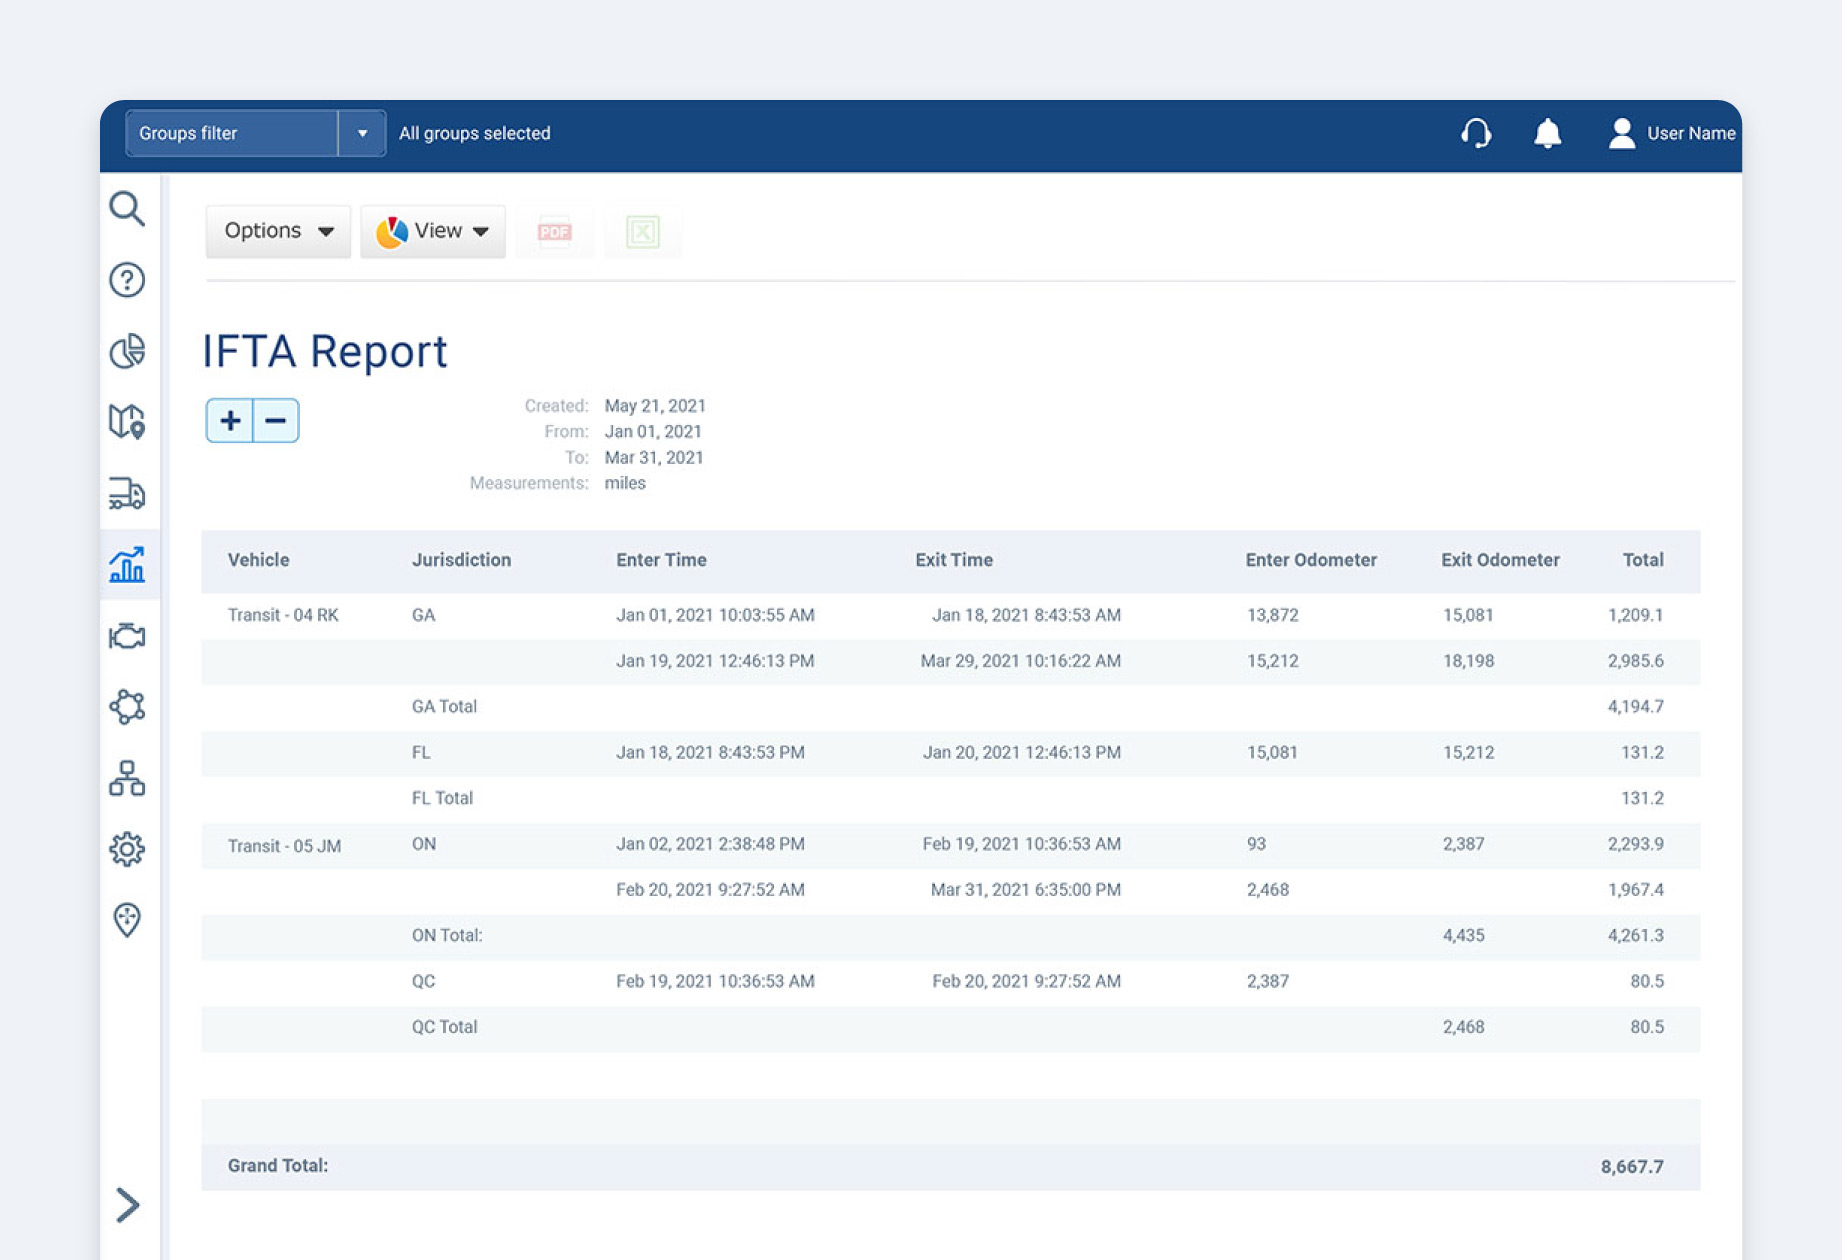Open the Groups filter dropdown
Screen dimensions: 1842x1260
(254, 133)
